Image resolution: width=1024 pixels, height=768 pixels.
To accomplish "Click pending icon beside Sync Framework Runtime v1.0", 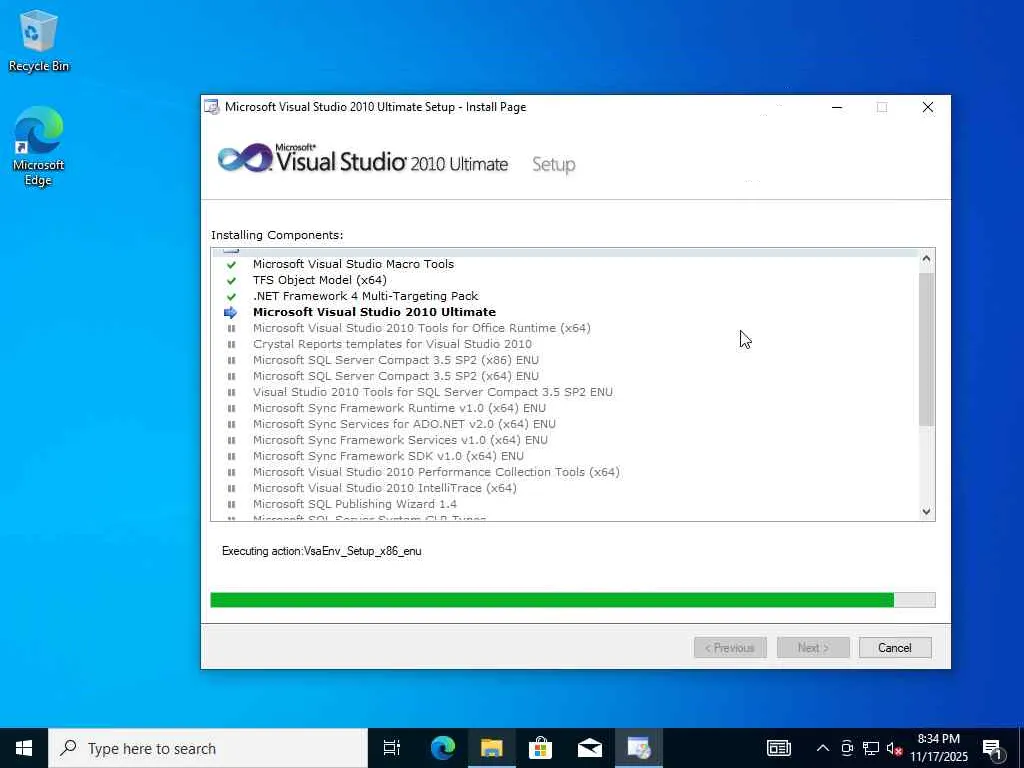I will click(x=231, y=408).
